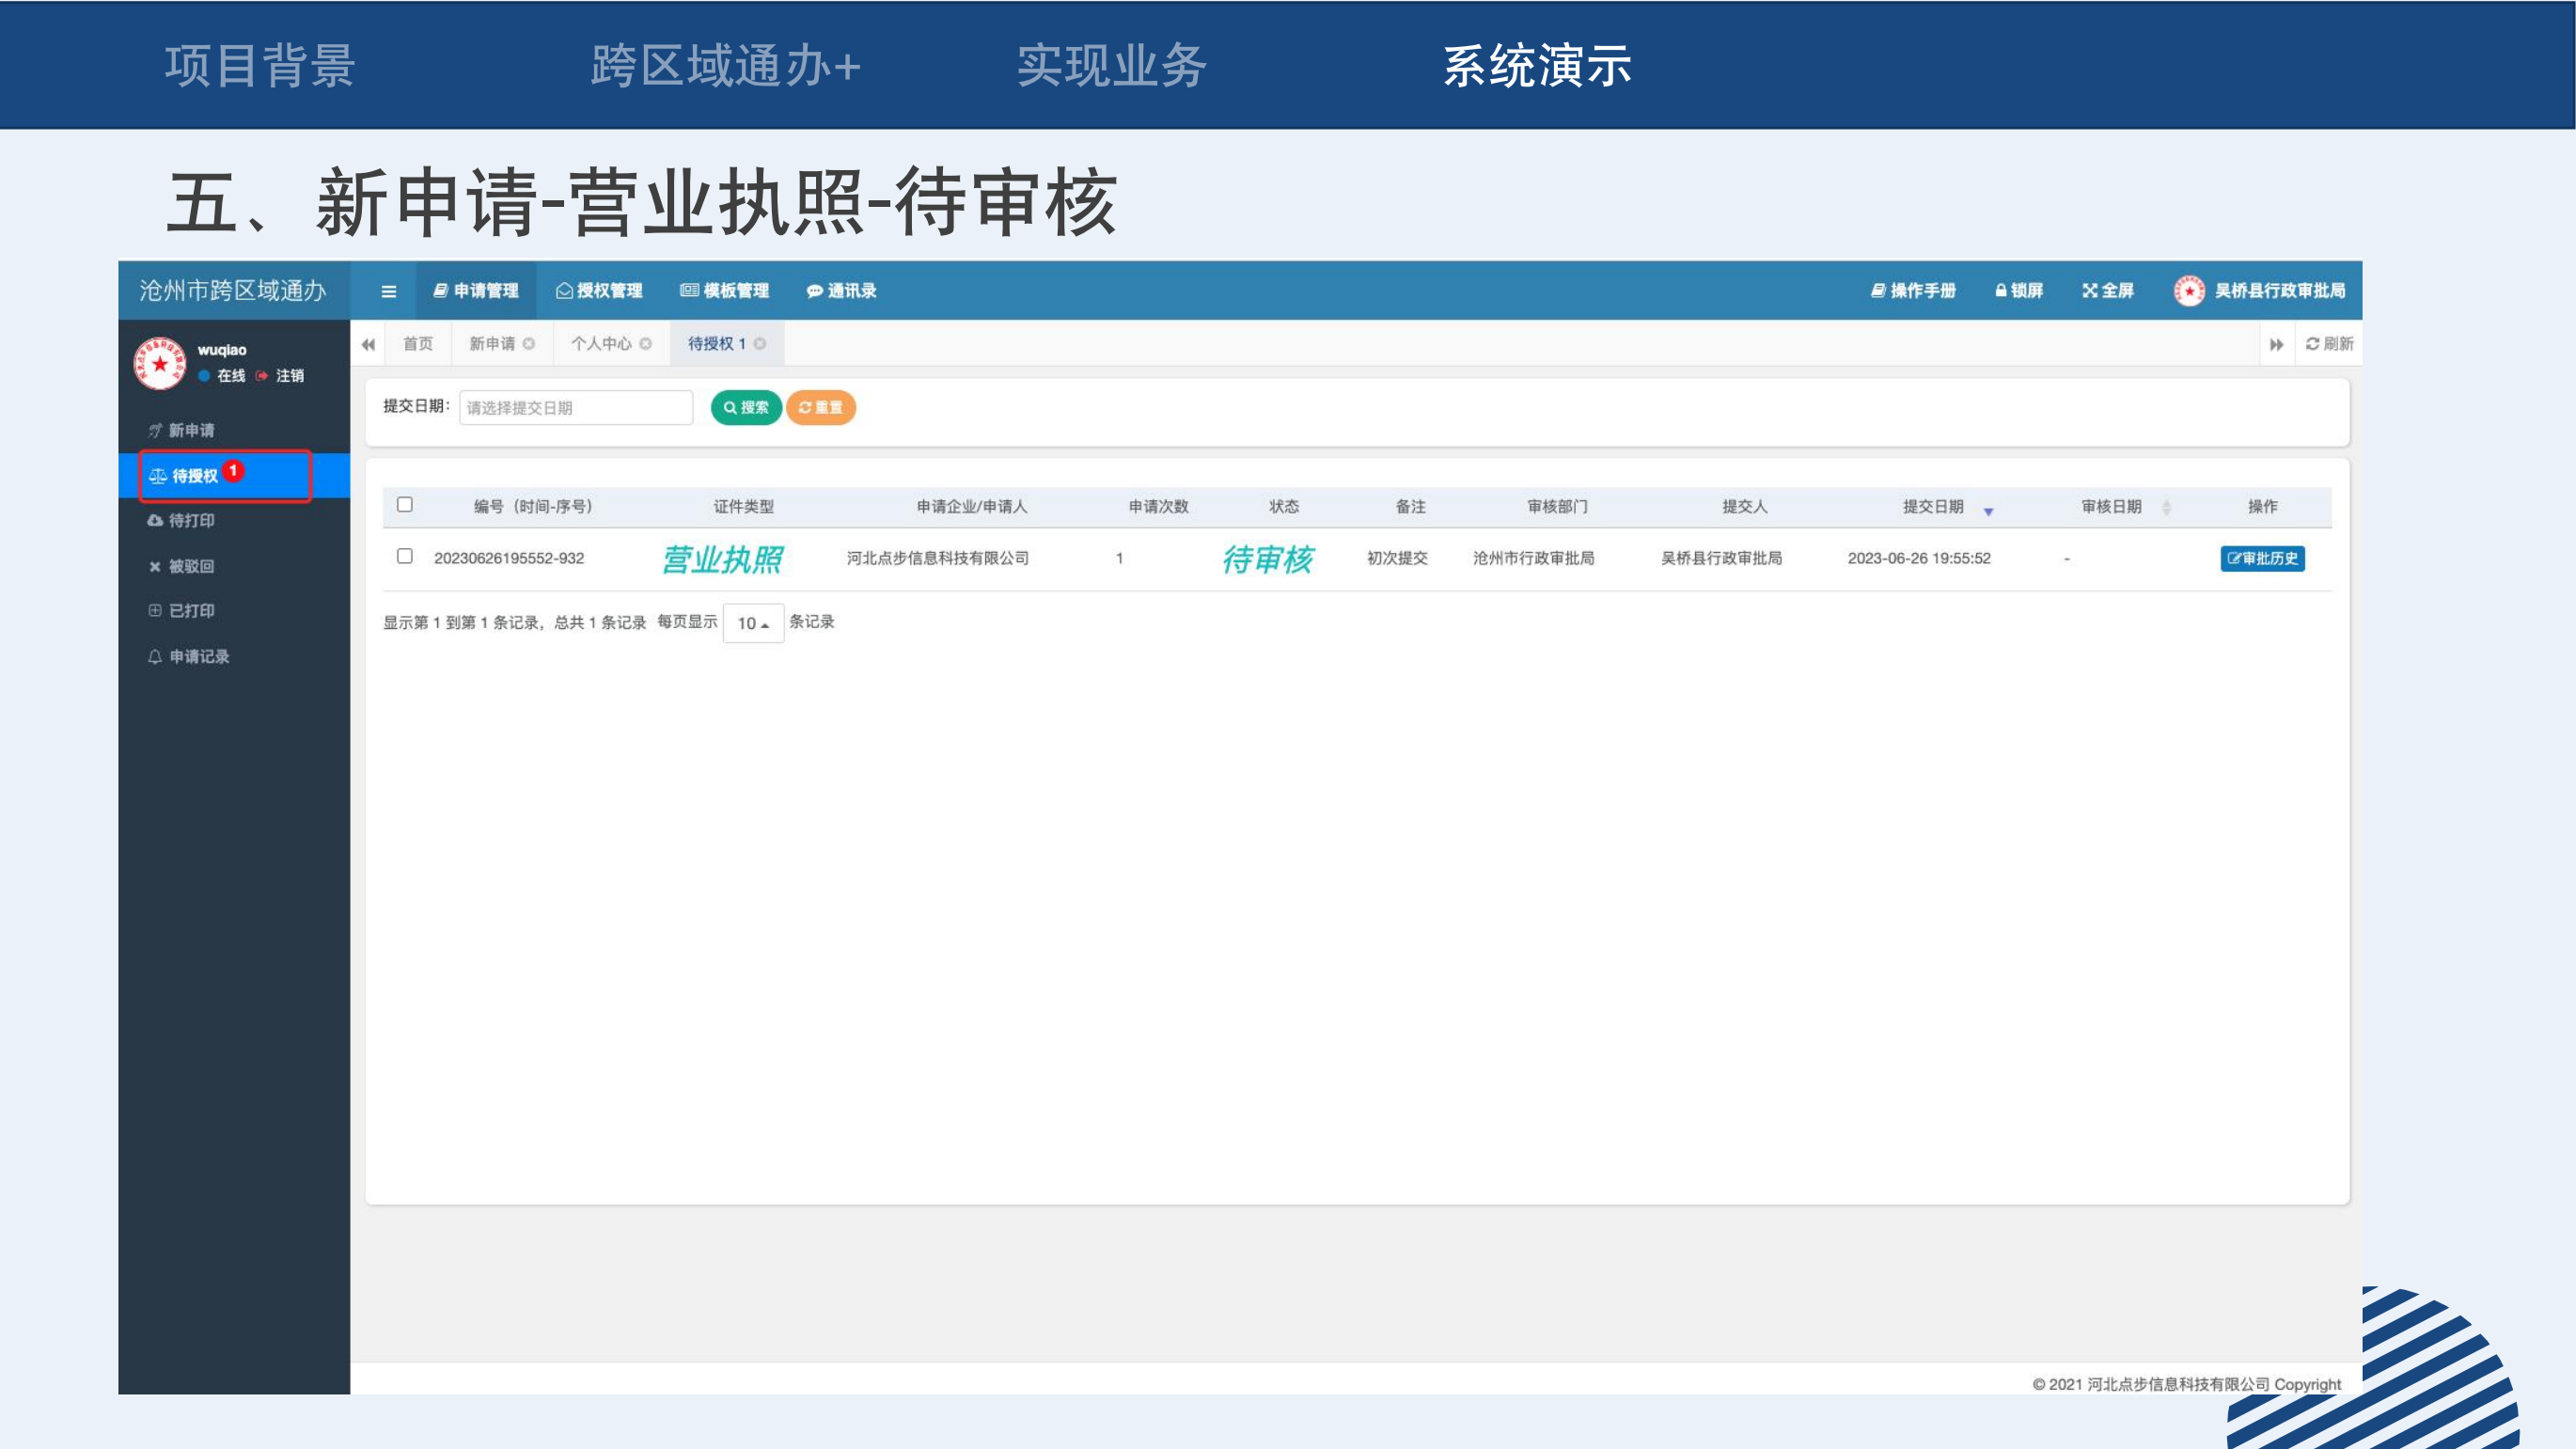Click the 吴桥县行政审批局 avatar icon

click(2189, 291)
